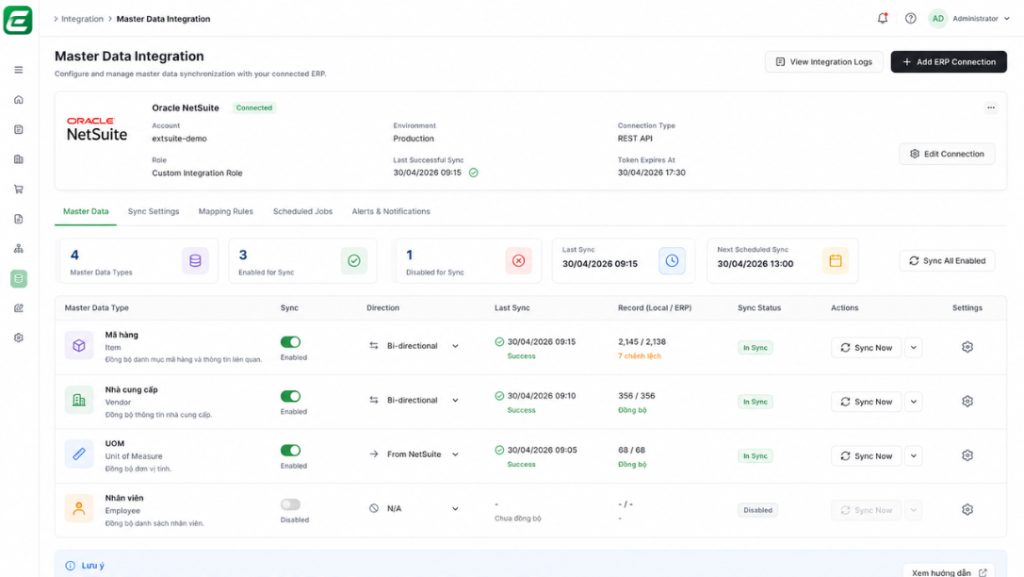Enable sync switch for Nhân viên
This screenshot has height=577, width=1024.
click(291, 505)
